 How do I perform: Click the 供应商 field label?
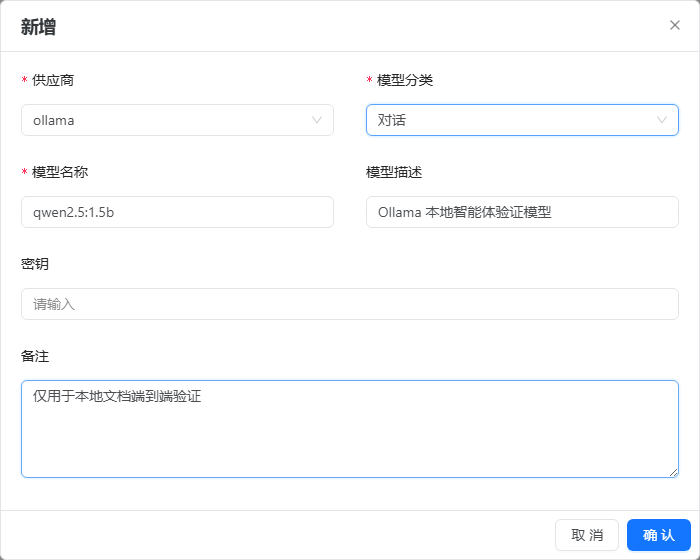pos(53,80)
